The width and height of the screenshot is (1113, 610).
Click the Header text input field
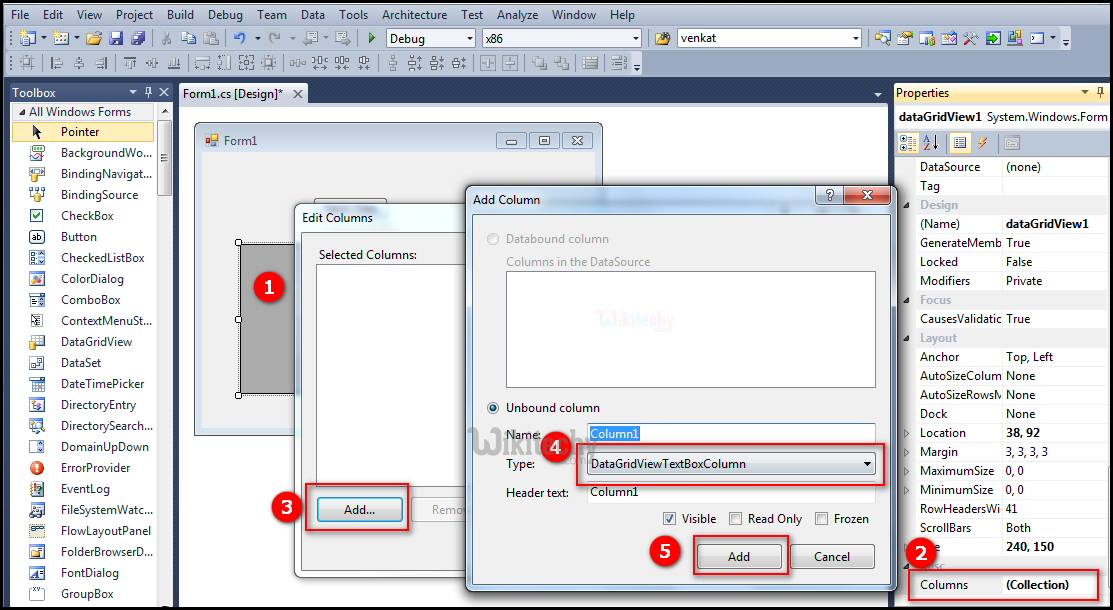pyautogui.click(x=730, y=492)
